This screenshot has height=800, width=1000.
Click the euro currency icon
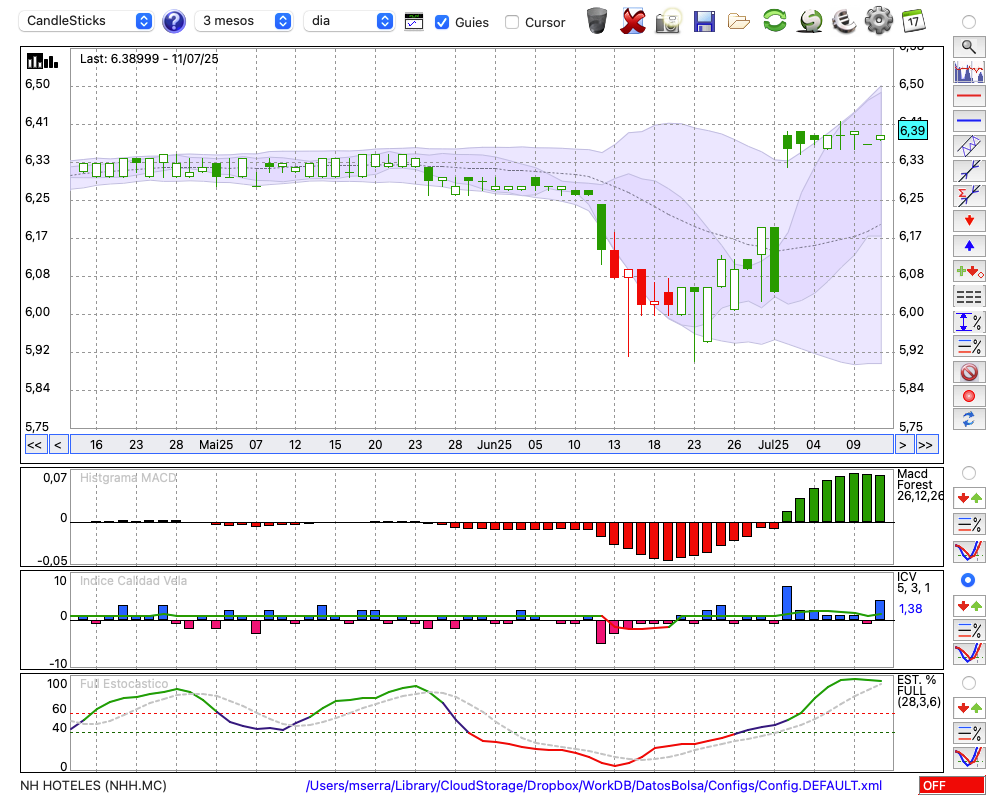[x=844, y=21]
